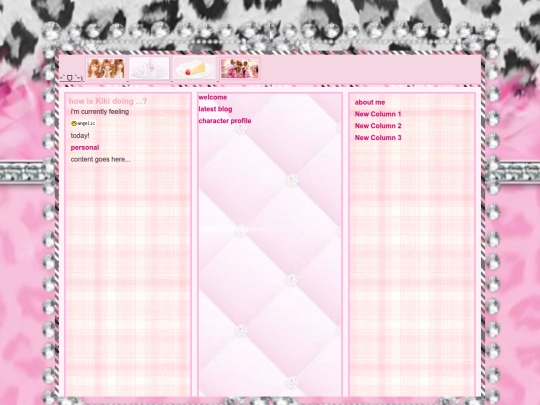This screenshot has width=540, height=405.
Task: Click the 'angelic' mood label
Action: pyautogui.click(x=86, y=123)
